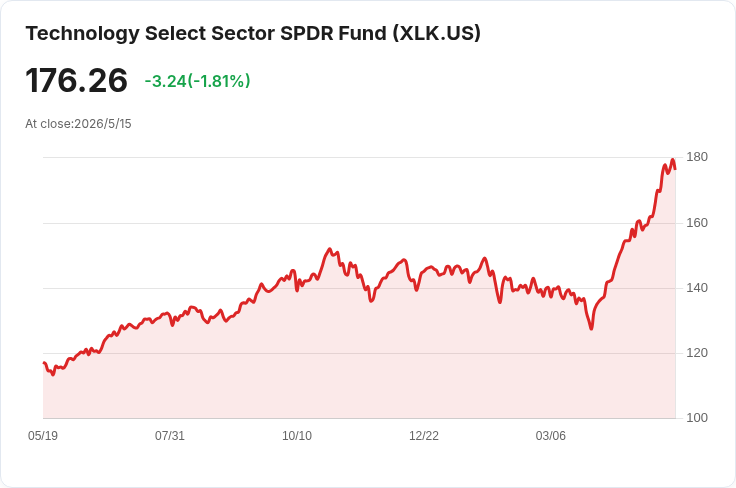Select the 176.26 price value
The height and width of the screenshot is (488, 736).
pyautogui.click(x=77, y=81)
